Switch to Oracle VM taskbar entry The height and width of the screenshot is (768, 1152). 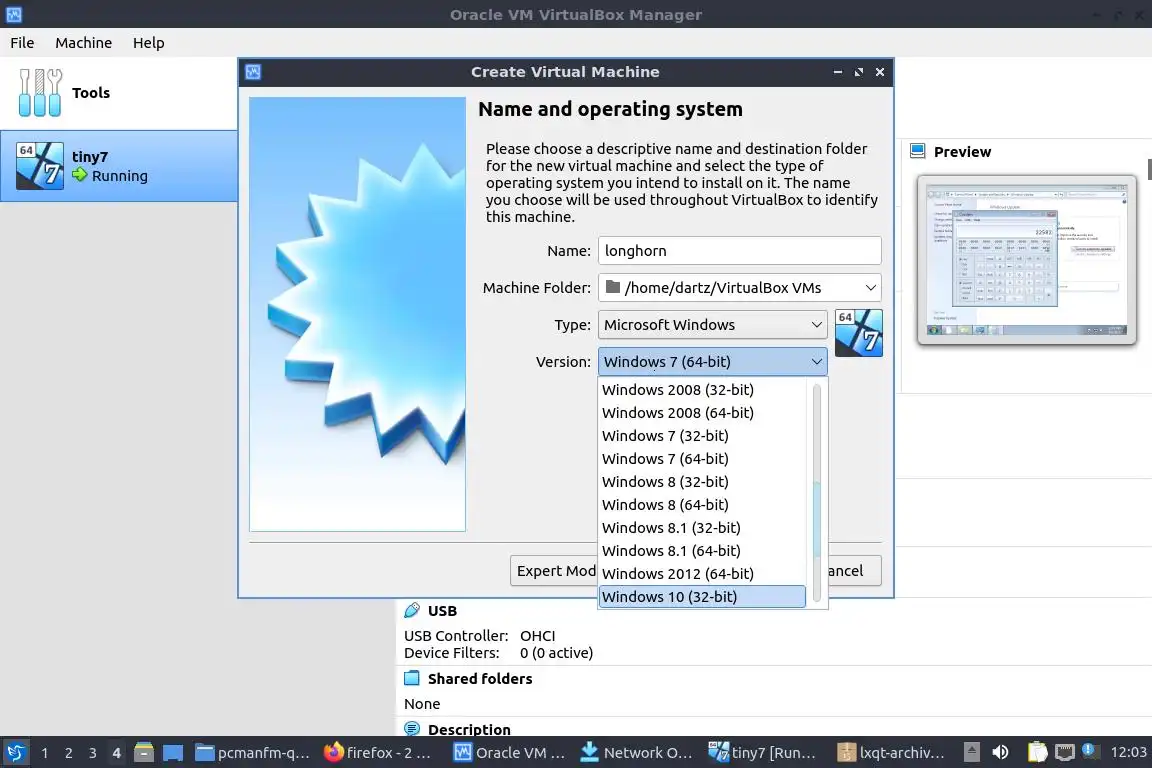pyautogui.click(x=510, y=753)
